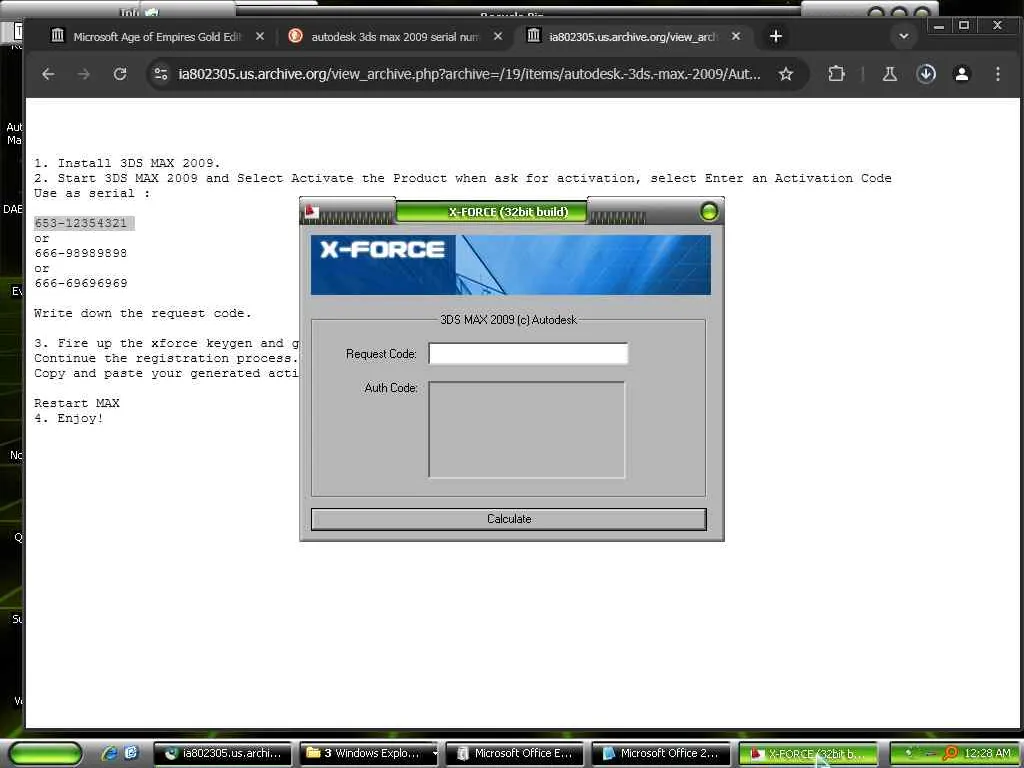Show browser downloads
The height and width of the screenshot is (768, 1024).
tap(926, 74)
